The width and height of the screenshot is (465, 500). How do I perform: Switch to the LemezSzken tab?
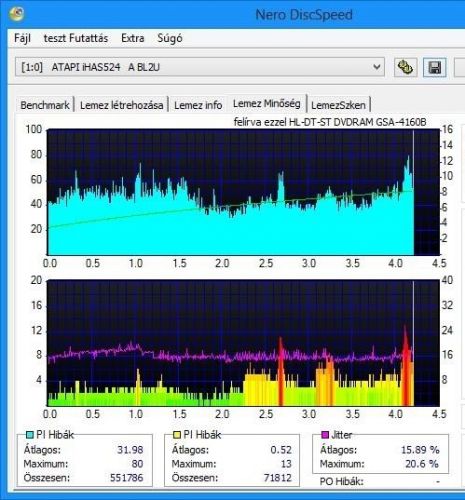338,105
